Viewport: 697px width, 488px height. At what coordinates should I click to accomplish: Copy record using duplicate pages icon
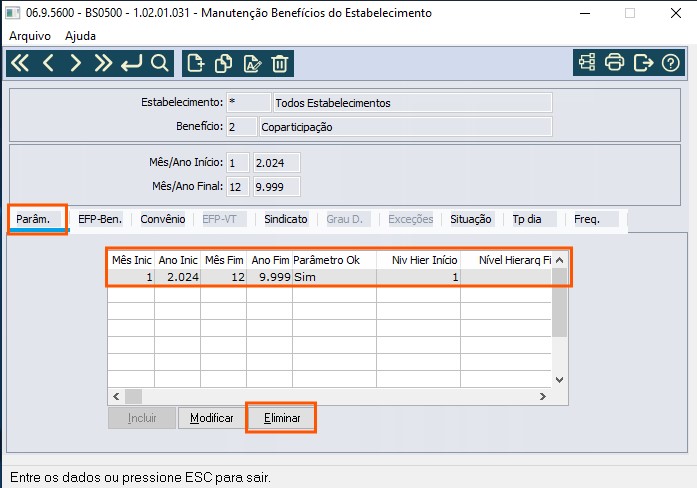coord(224,64)
